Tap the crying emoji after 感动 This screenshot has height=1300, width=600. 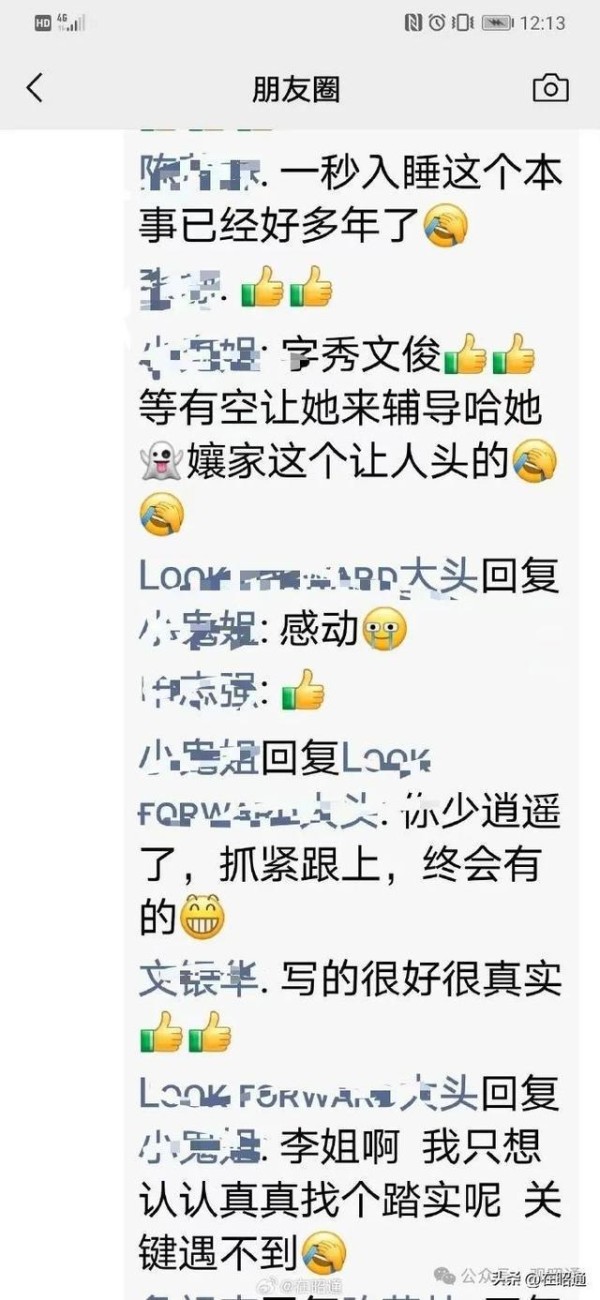pos(384,630)
